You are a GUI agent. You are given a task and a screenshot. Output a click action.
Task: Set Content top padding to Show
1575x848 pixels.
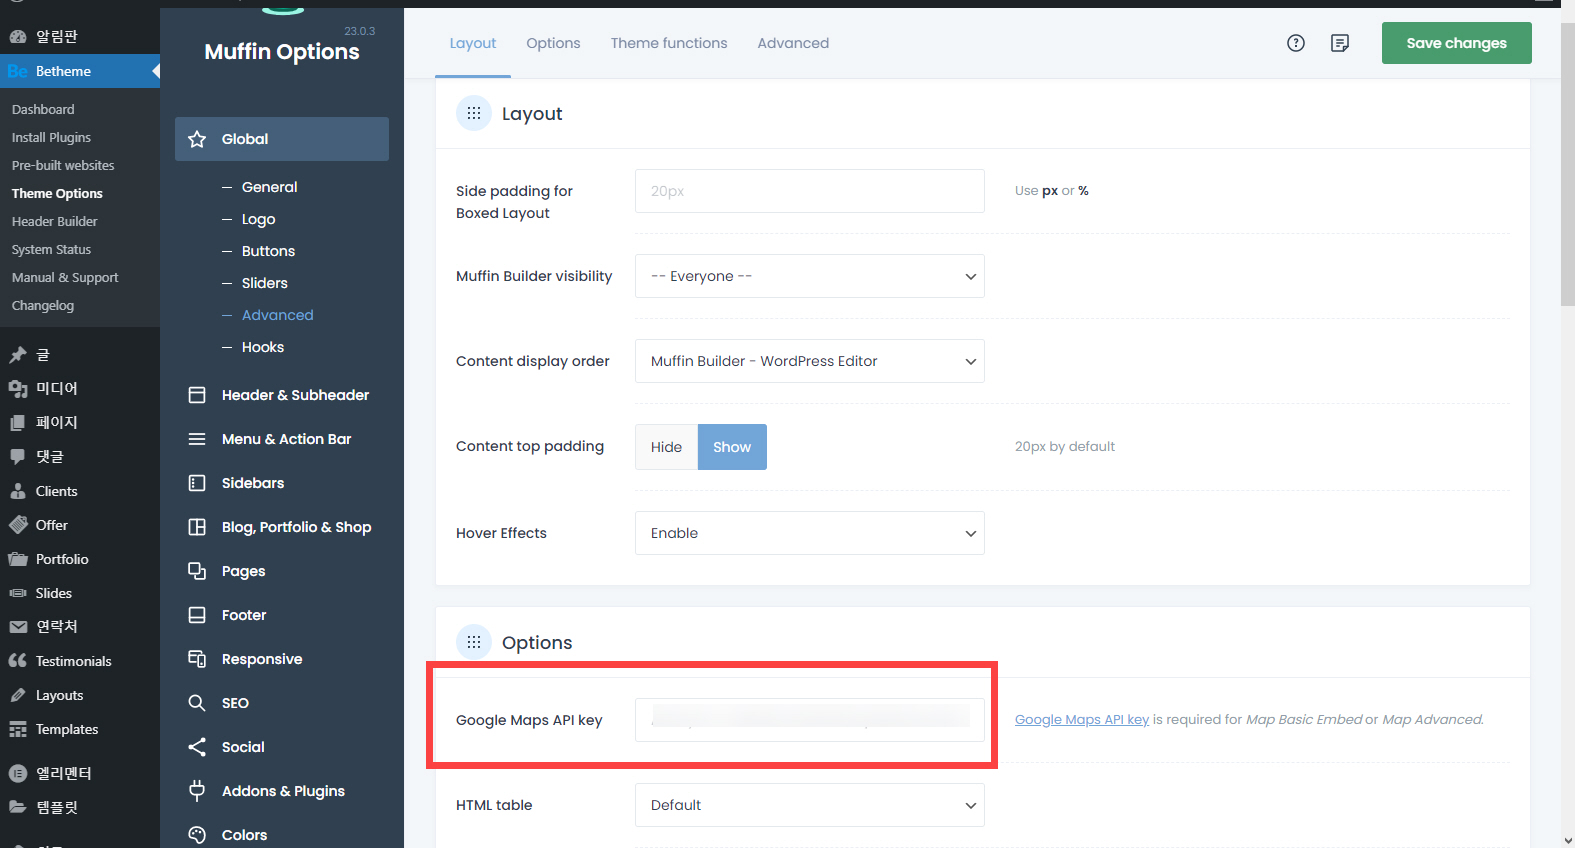tap(732, 447)
